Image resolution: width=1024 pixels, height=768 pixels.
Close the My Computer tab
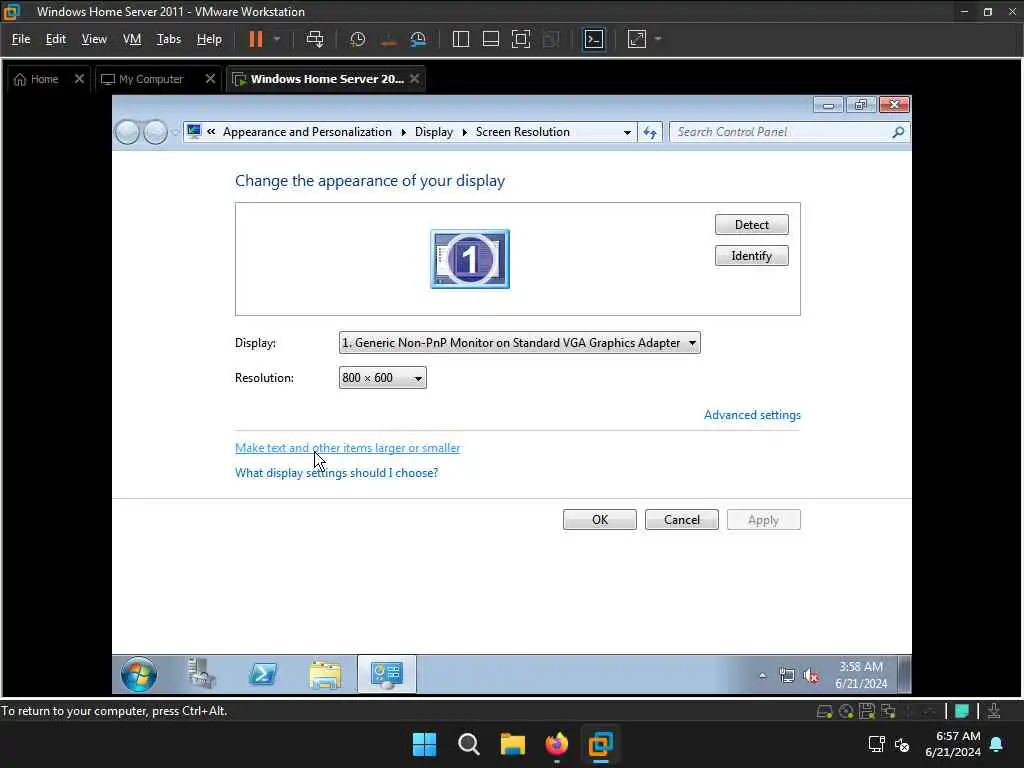point(210,79)
